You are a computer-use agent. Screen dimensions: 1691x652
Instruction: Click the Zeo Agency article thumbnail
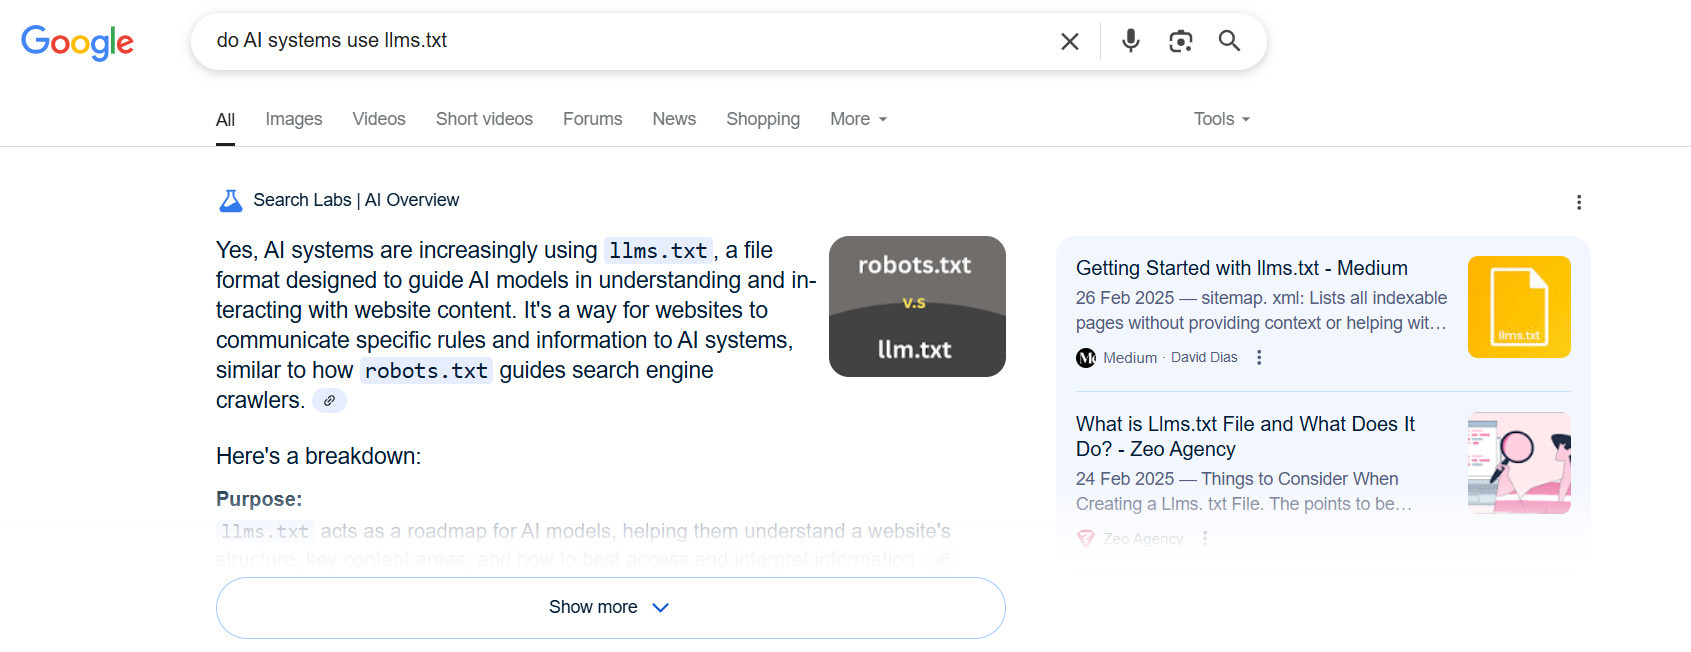point(1519,463)
